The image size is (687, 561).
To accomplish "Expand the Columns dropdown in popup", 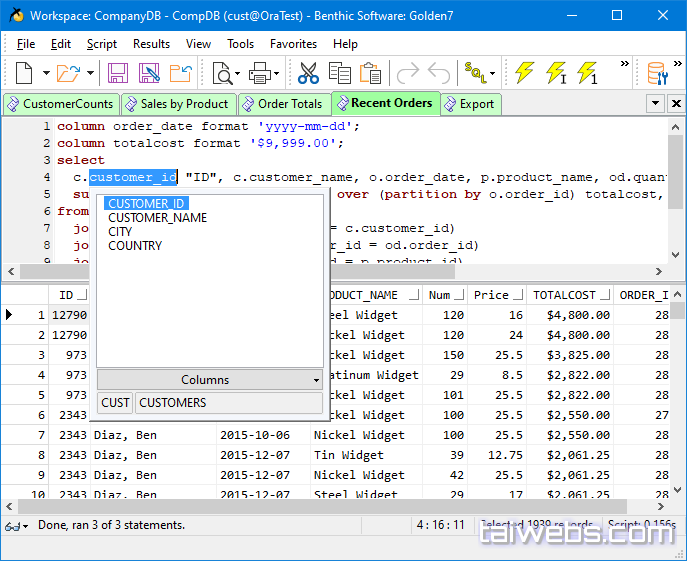I will point(316,380).
